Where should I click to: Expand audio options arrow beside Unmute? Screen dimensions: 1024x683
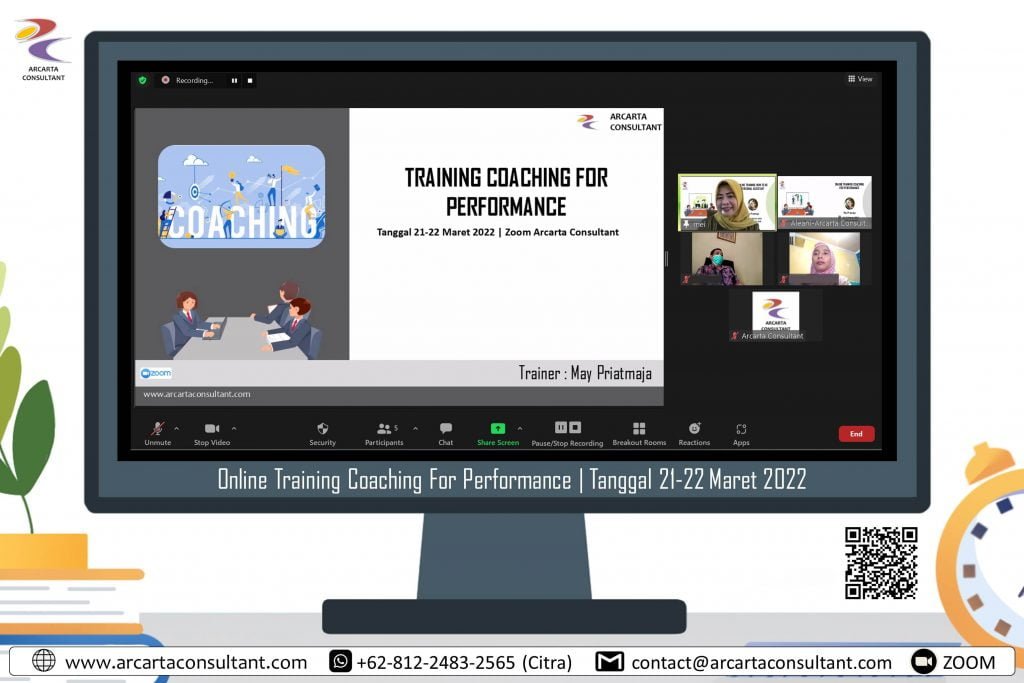coord(177,428)
